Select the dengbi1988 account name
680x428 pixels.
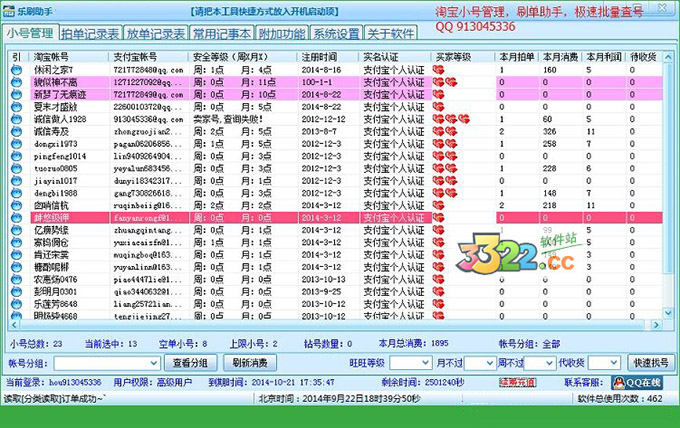click(x=56, y=193)
